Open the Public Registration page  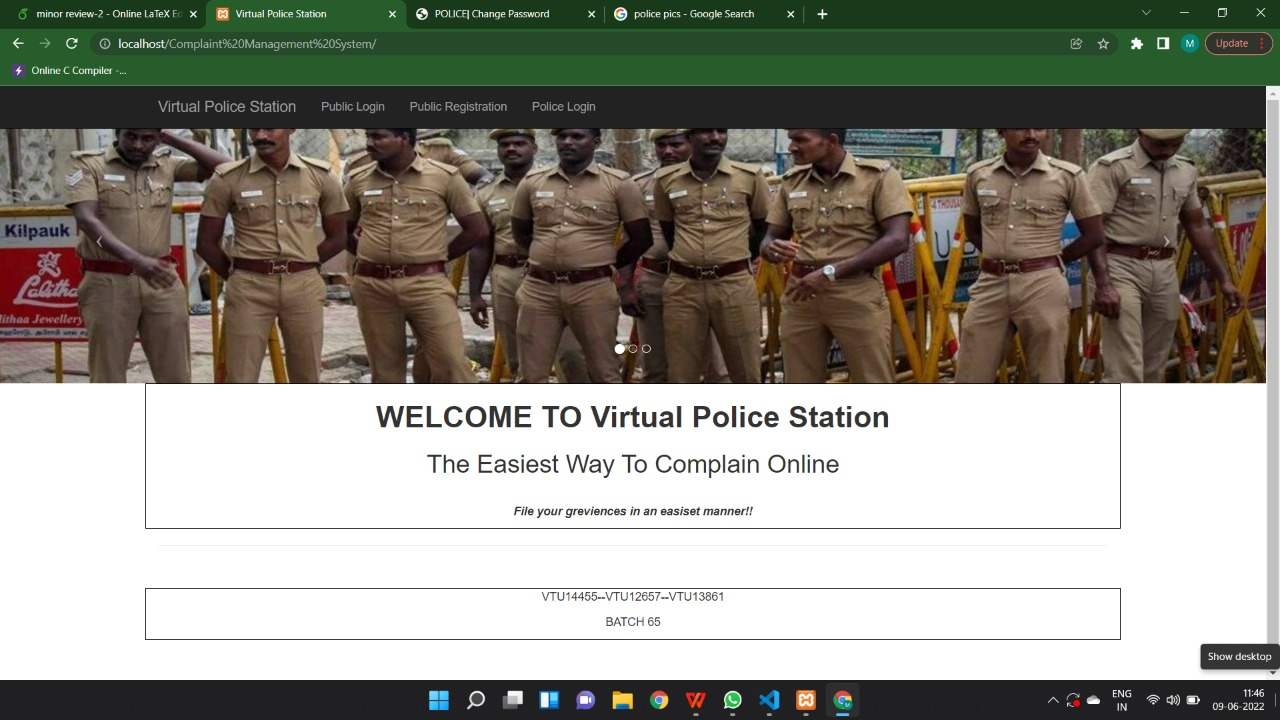click(458, 106)
